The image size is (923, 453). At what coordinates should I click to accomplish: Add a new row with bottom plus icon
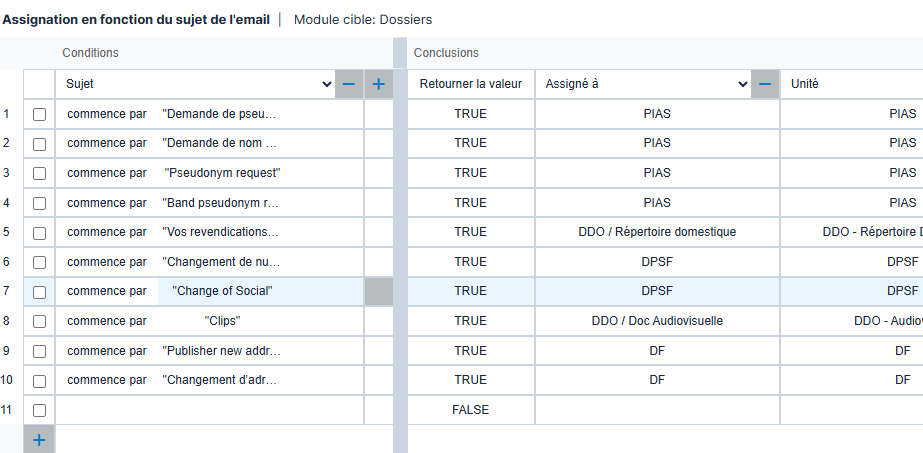pyautogui.click(x=39, y=440)
